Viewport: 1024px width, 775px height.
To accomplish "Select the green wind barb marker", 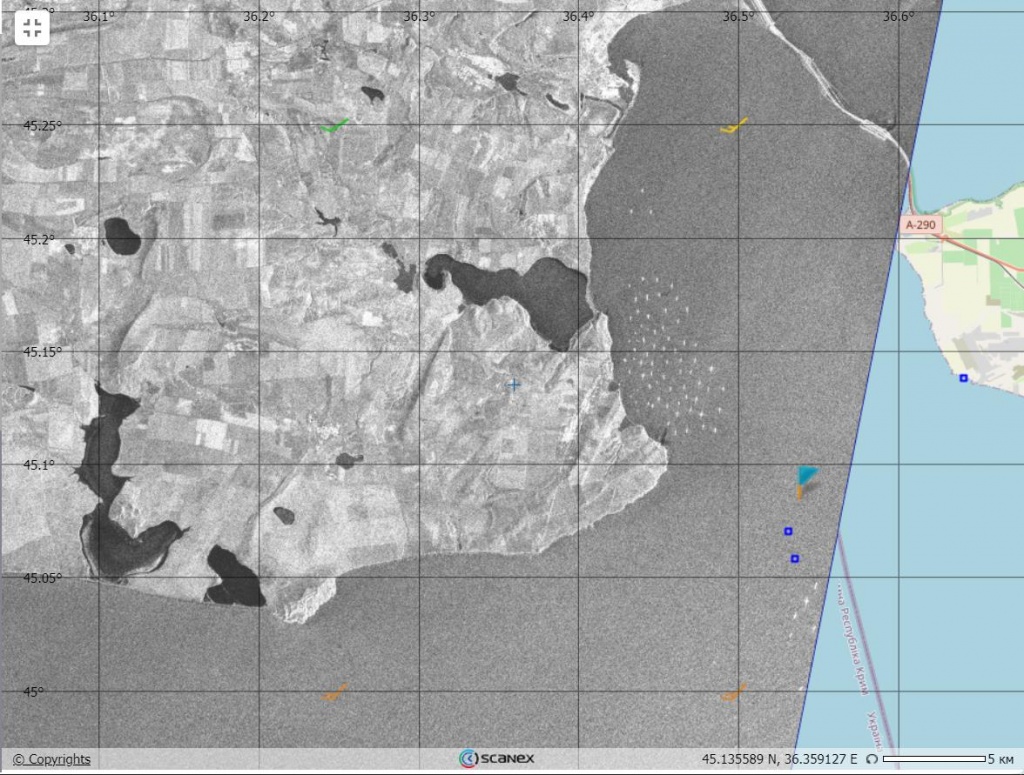I will pyautogui.click(x=334, y=125).
